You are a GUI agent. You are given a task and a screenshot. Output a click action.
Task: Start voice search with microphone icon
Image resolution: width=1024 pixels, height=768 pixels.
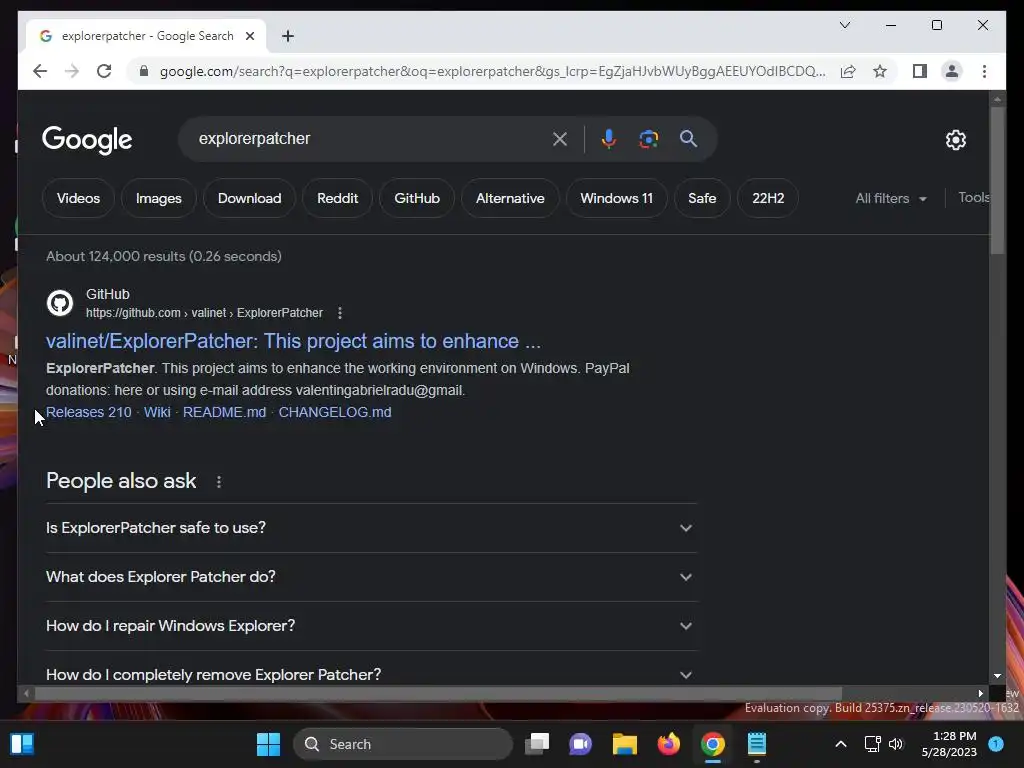609,138
